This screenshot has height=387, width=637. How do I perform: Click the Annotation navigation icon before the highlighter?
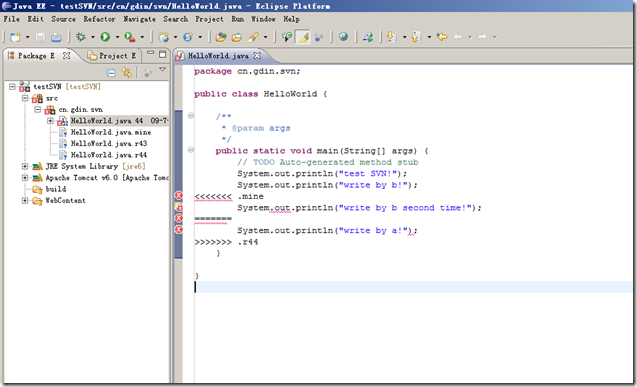(x=287, y=37)
